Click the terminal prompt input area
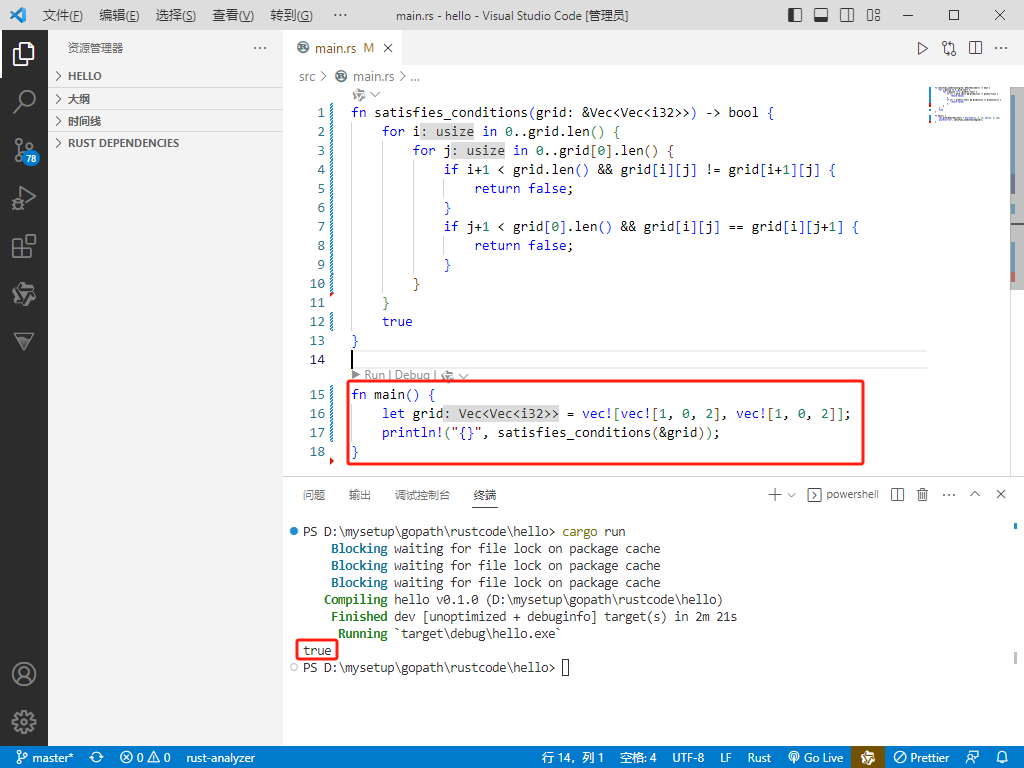 tap(566, 667)
